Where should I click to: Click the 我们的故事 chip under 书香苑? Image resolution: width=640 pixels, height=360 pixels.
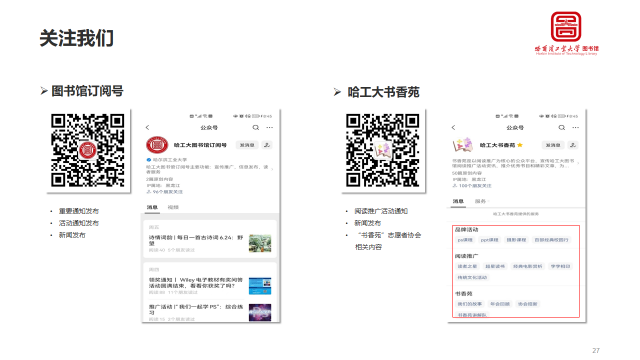point(470,304)
